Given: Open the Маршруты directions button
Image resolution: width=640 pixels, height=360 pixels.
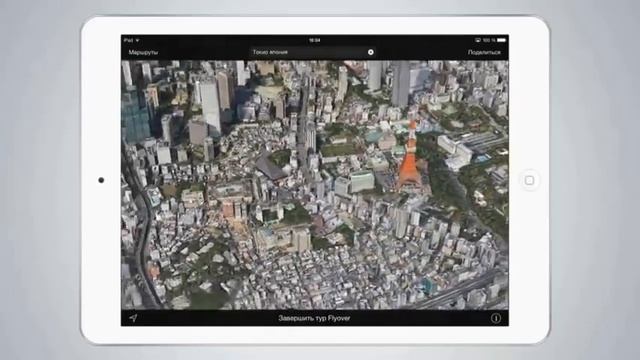Looking at the screenshot, I should [x=143, y=52].
